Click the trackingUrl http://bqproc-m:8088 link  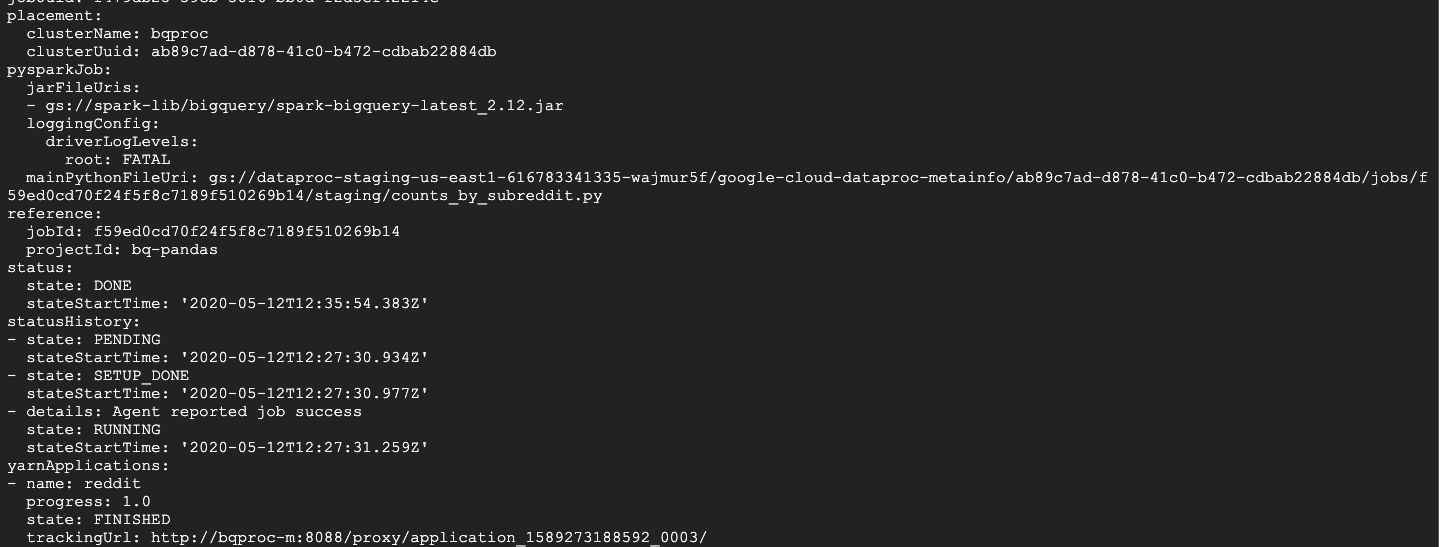point(428,538)
